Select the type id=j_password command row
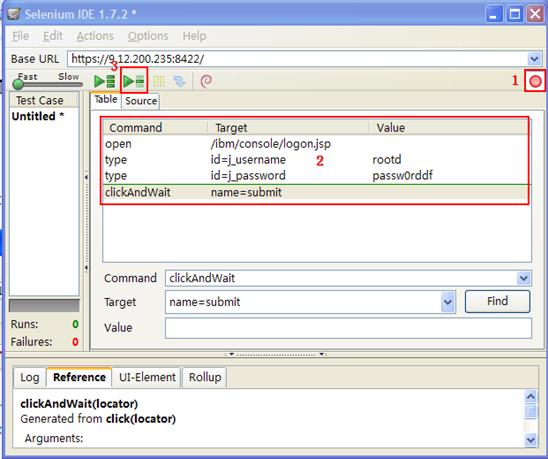Image resolution: width=548 pixels, height=459 pixels. (x=317, y=175)
